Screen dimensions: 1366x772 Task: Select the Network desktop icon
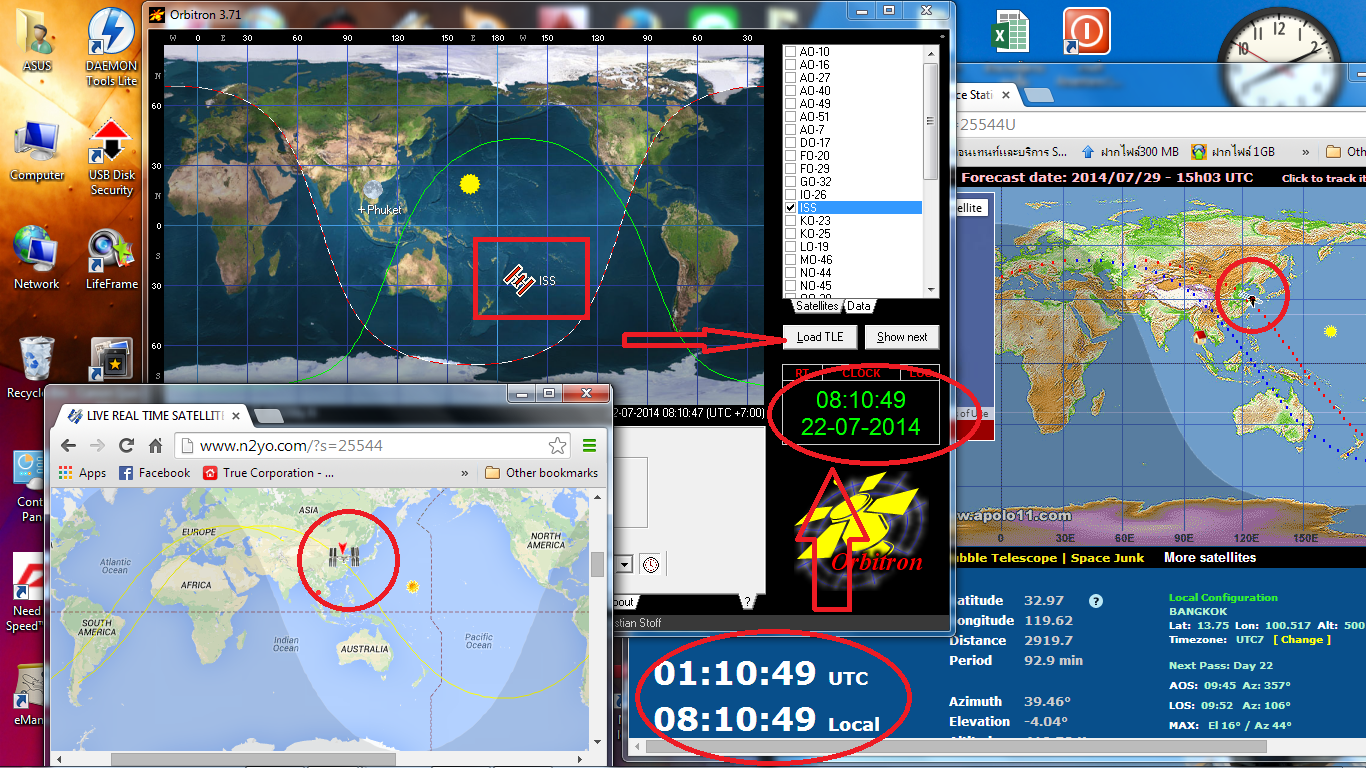pyautogui.click(x=37, y=257)
